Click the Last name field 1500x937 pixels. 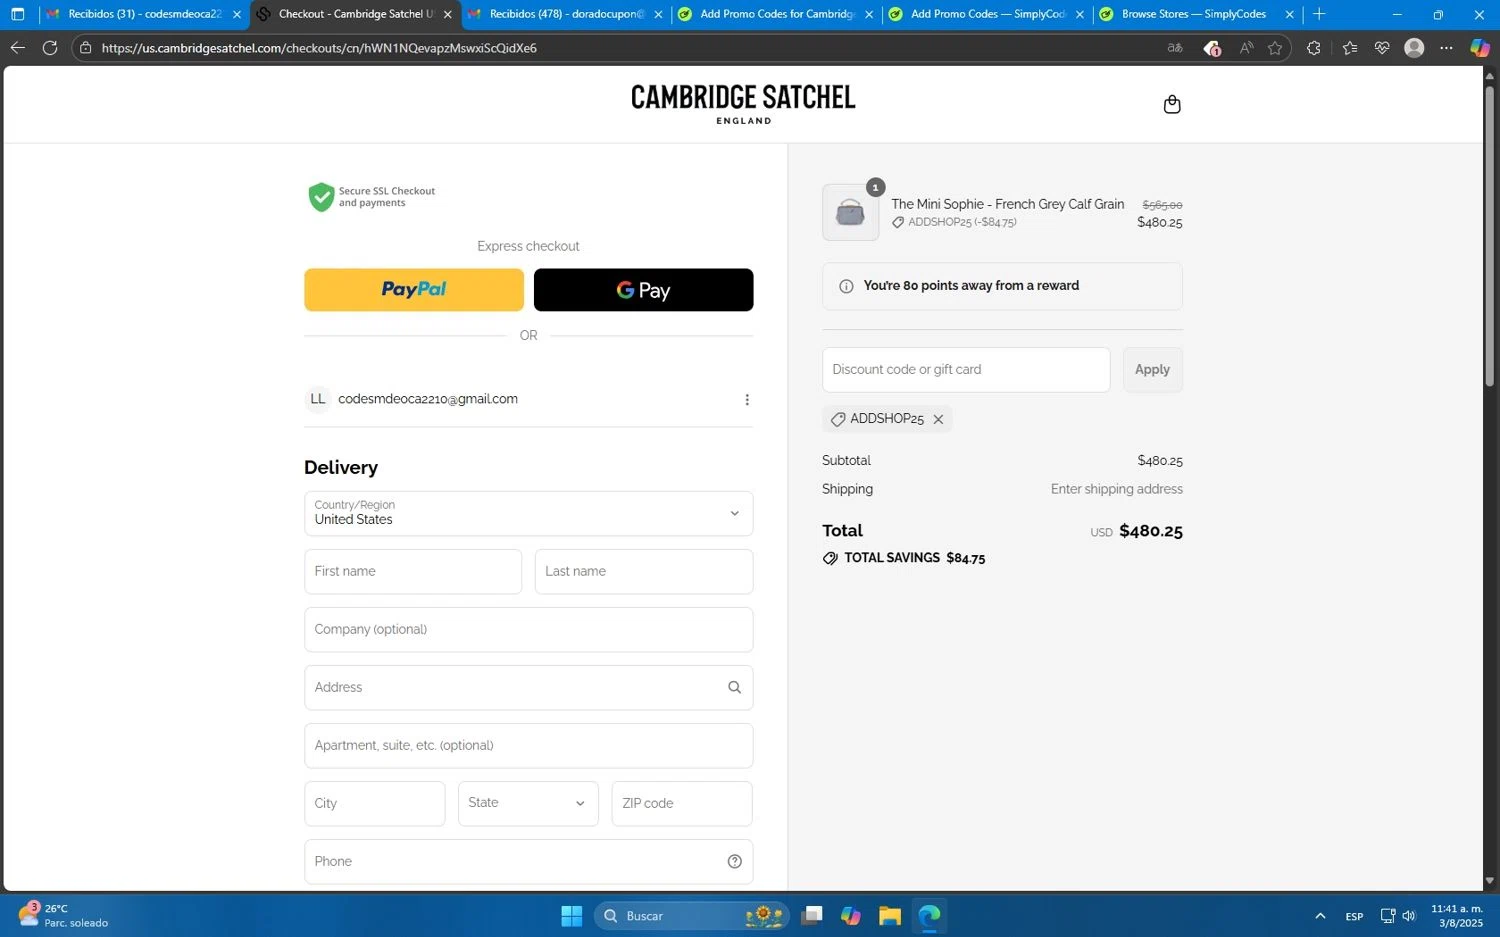(644, 572)
